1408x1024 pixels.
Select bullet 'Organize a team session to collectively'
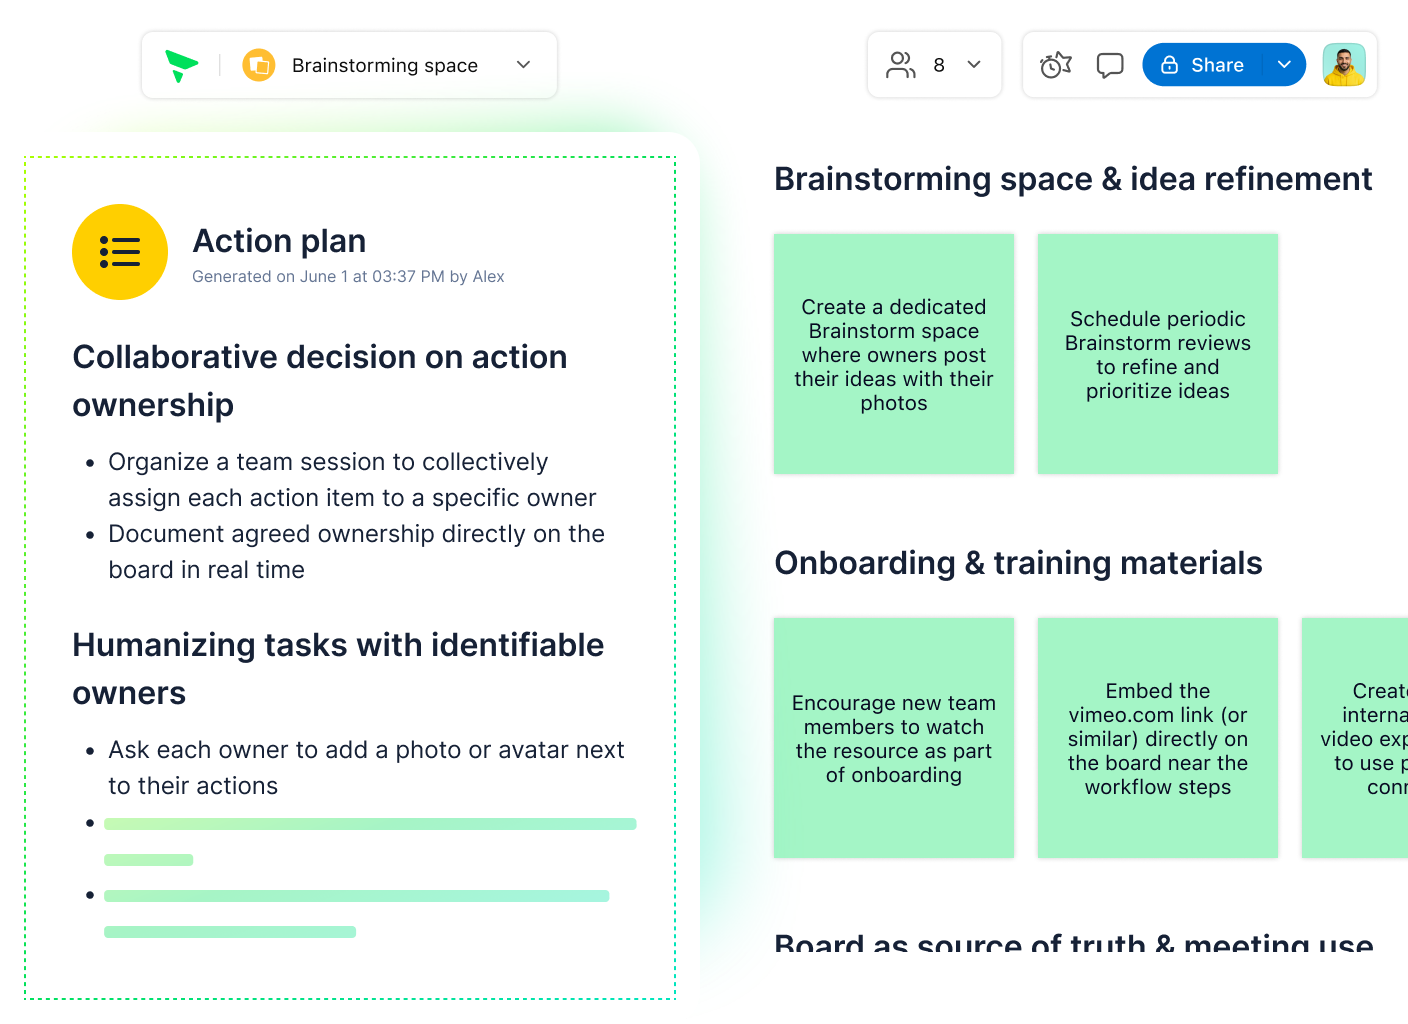click(x=352, y=480)
